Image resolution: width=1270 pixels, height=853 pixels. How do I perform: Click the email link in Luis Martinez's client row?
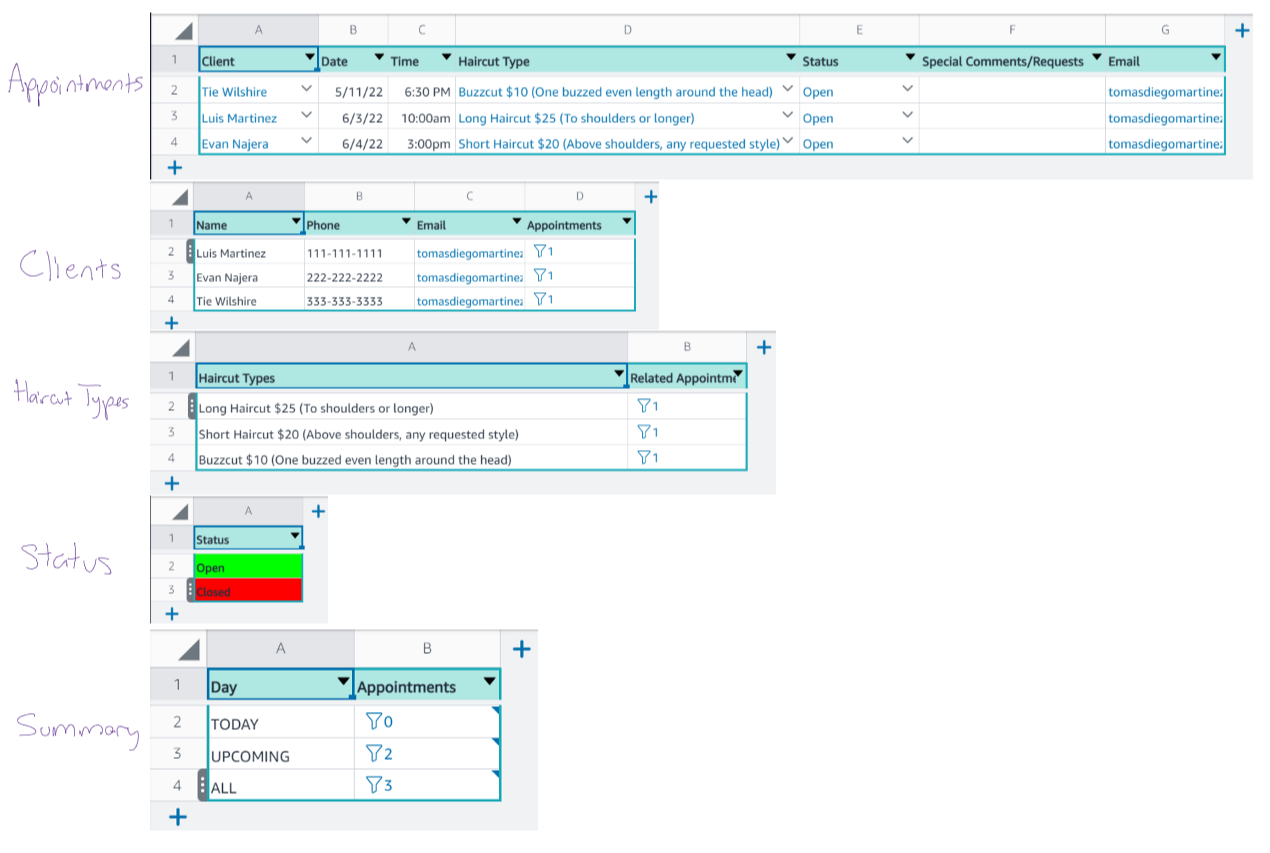pos(469,253)
